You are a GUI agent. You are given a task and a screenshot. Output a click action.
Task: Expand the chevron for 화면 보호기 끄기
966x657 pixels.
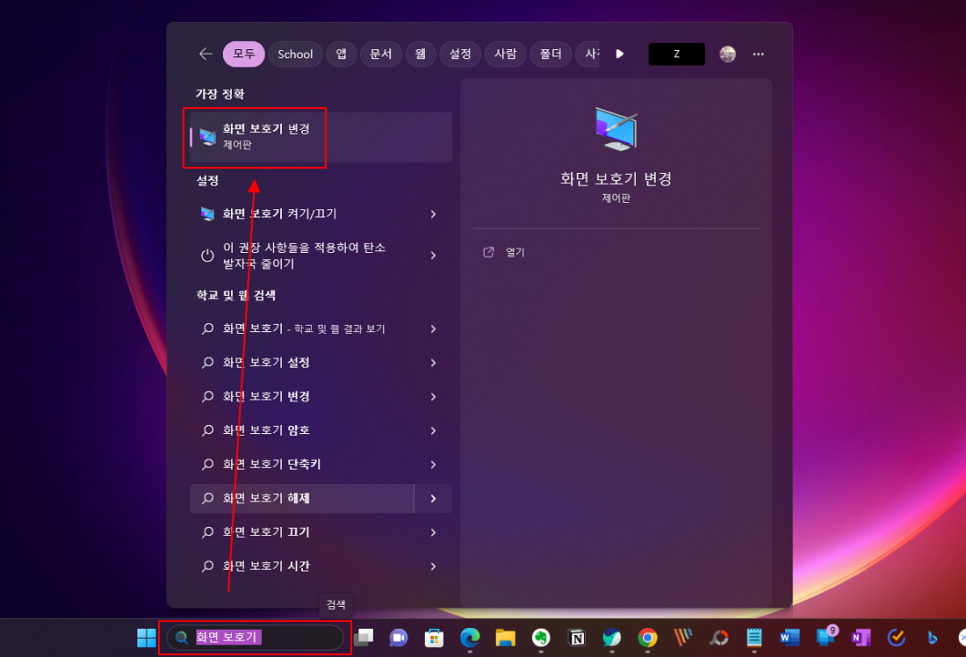coord(433,532)
